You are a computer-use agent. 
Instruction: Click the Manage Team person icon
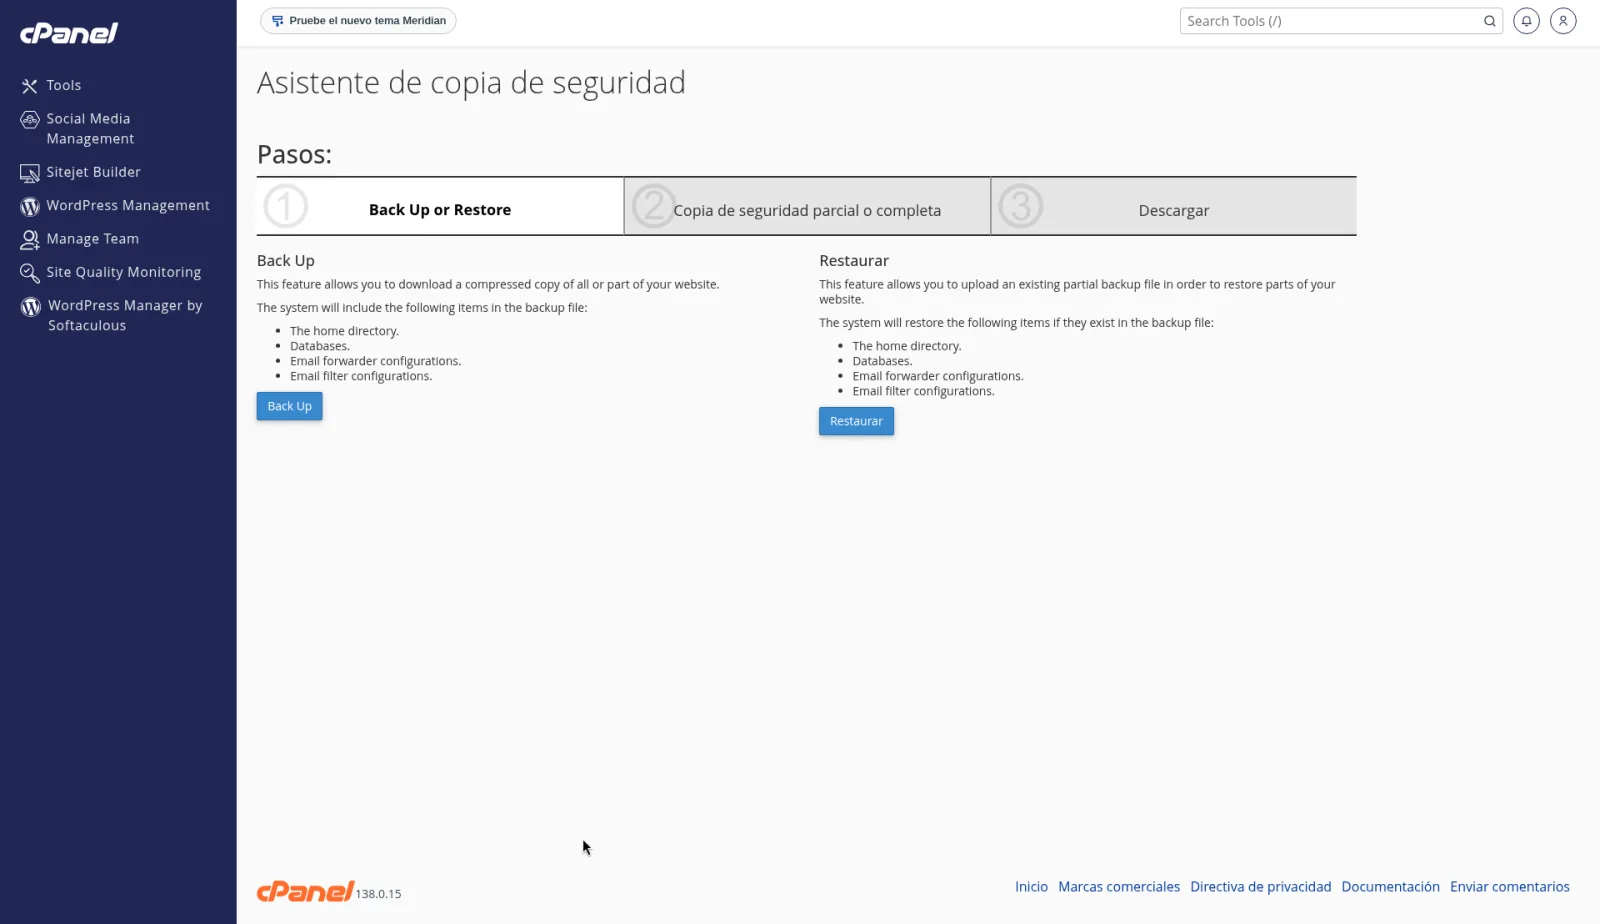[x=30, y=240]
